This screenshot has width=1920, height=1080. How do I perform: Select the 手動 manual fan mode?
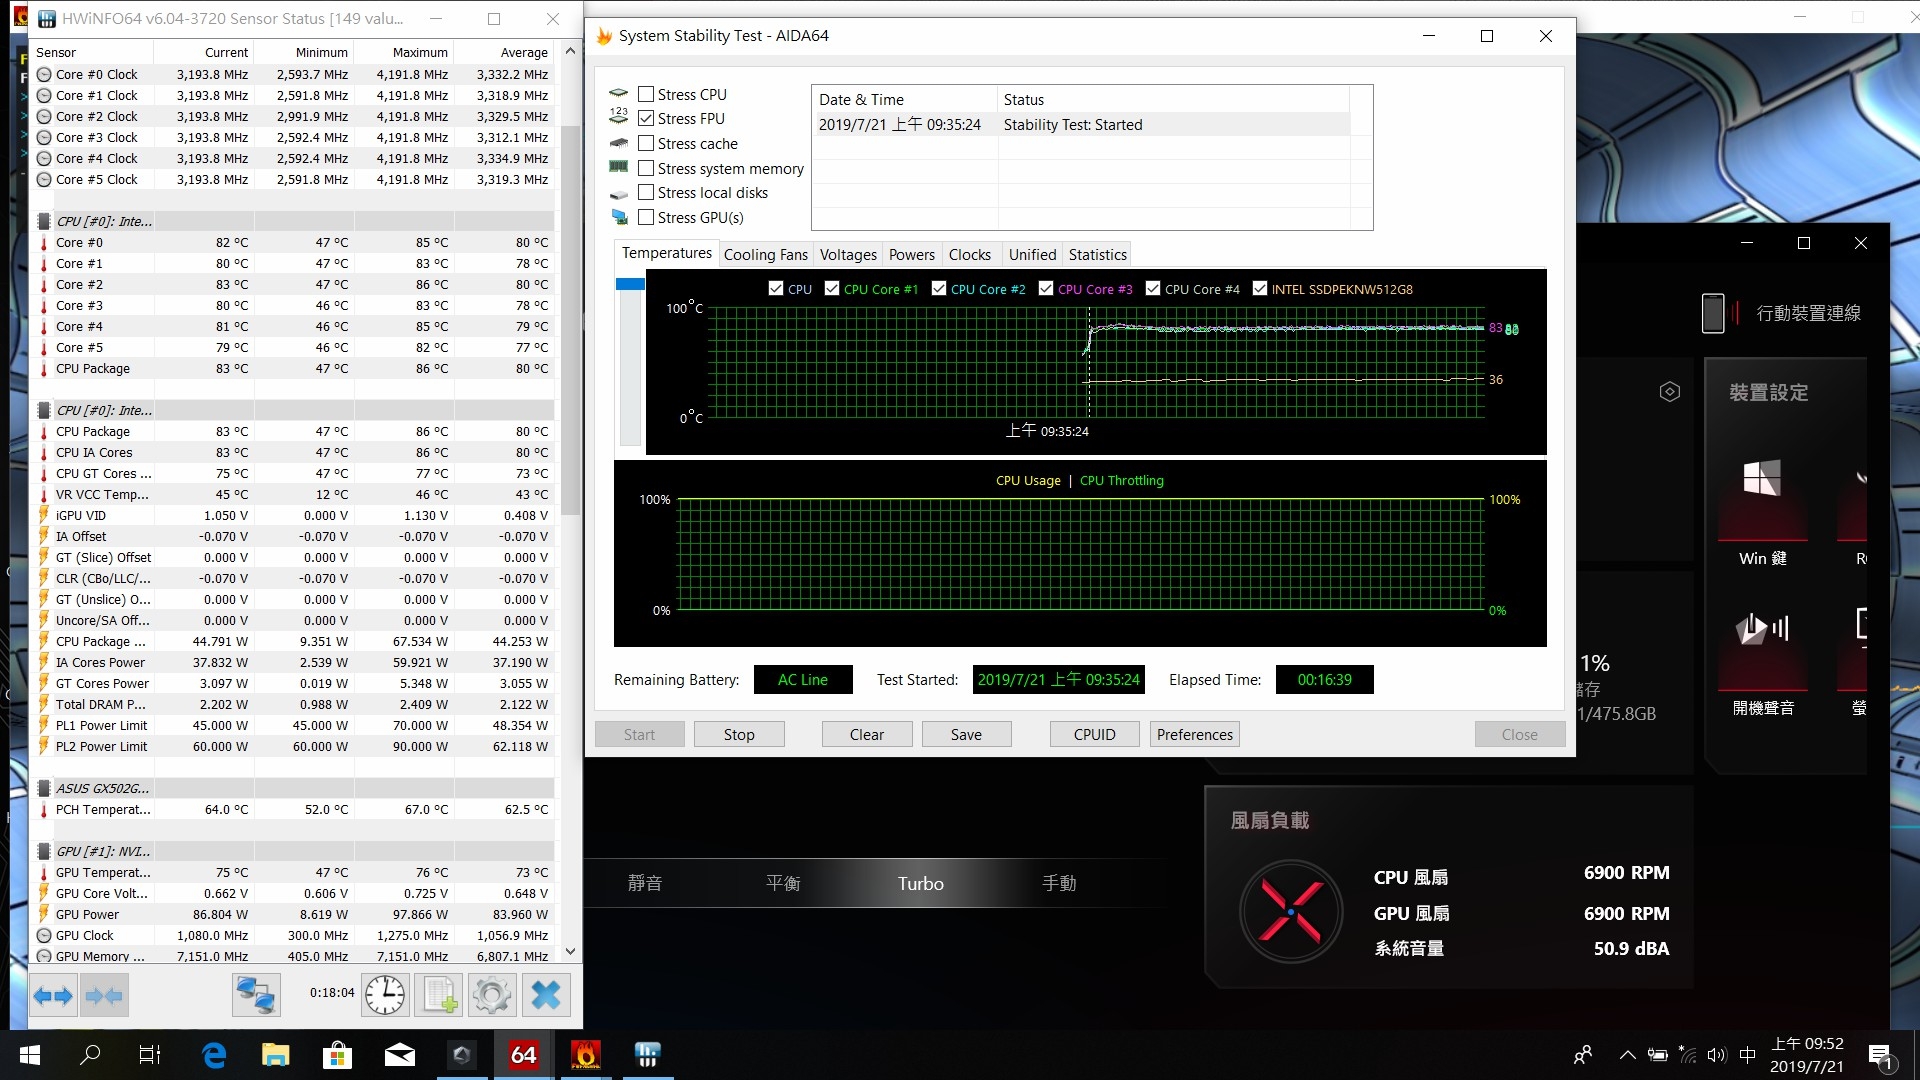pos(1059,883)
